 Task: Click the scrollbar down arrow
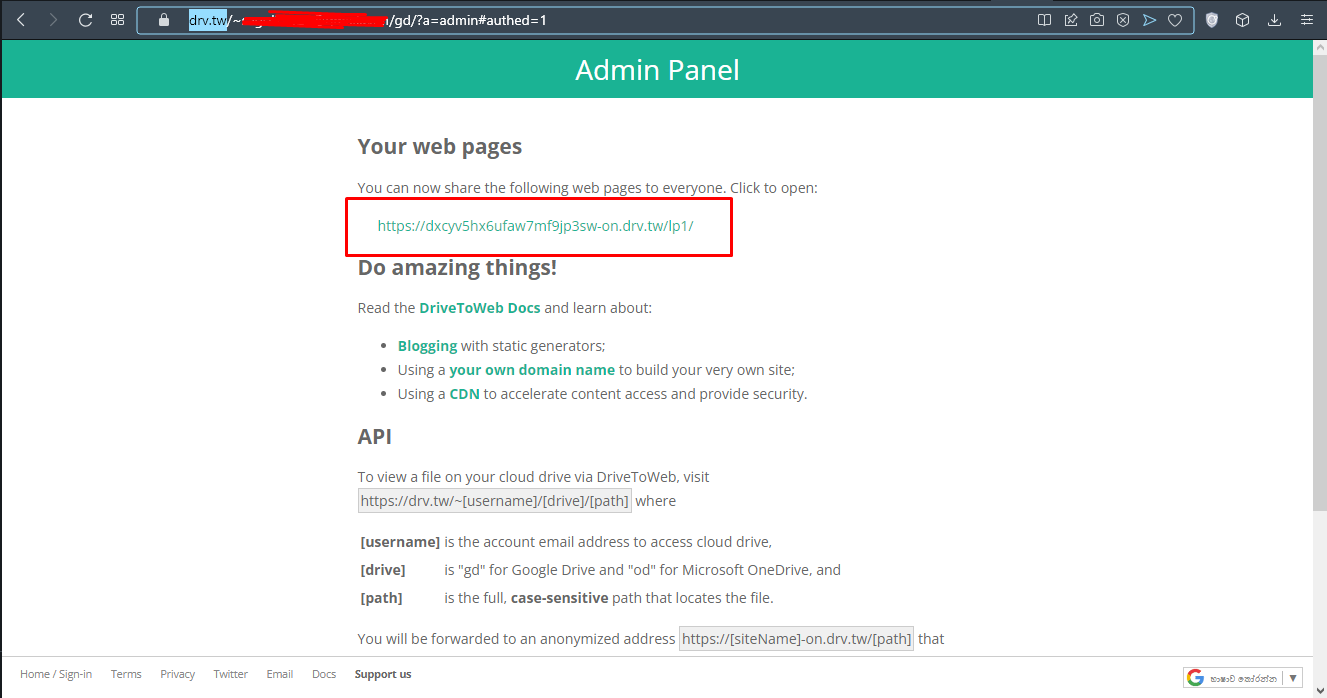[1319, 690]
